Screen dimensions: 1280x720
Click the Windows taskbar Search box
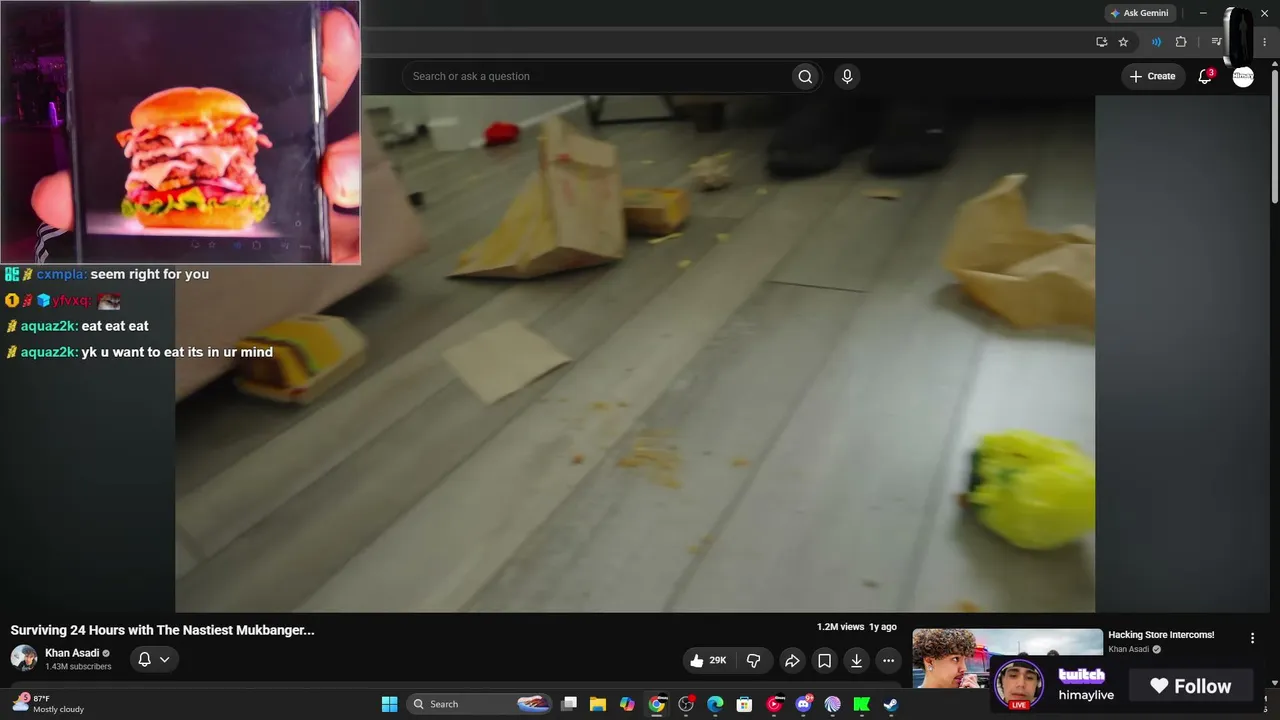click(481, 704)
